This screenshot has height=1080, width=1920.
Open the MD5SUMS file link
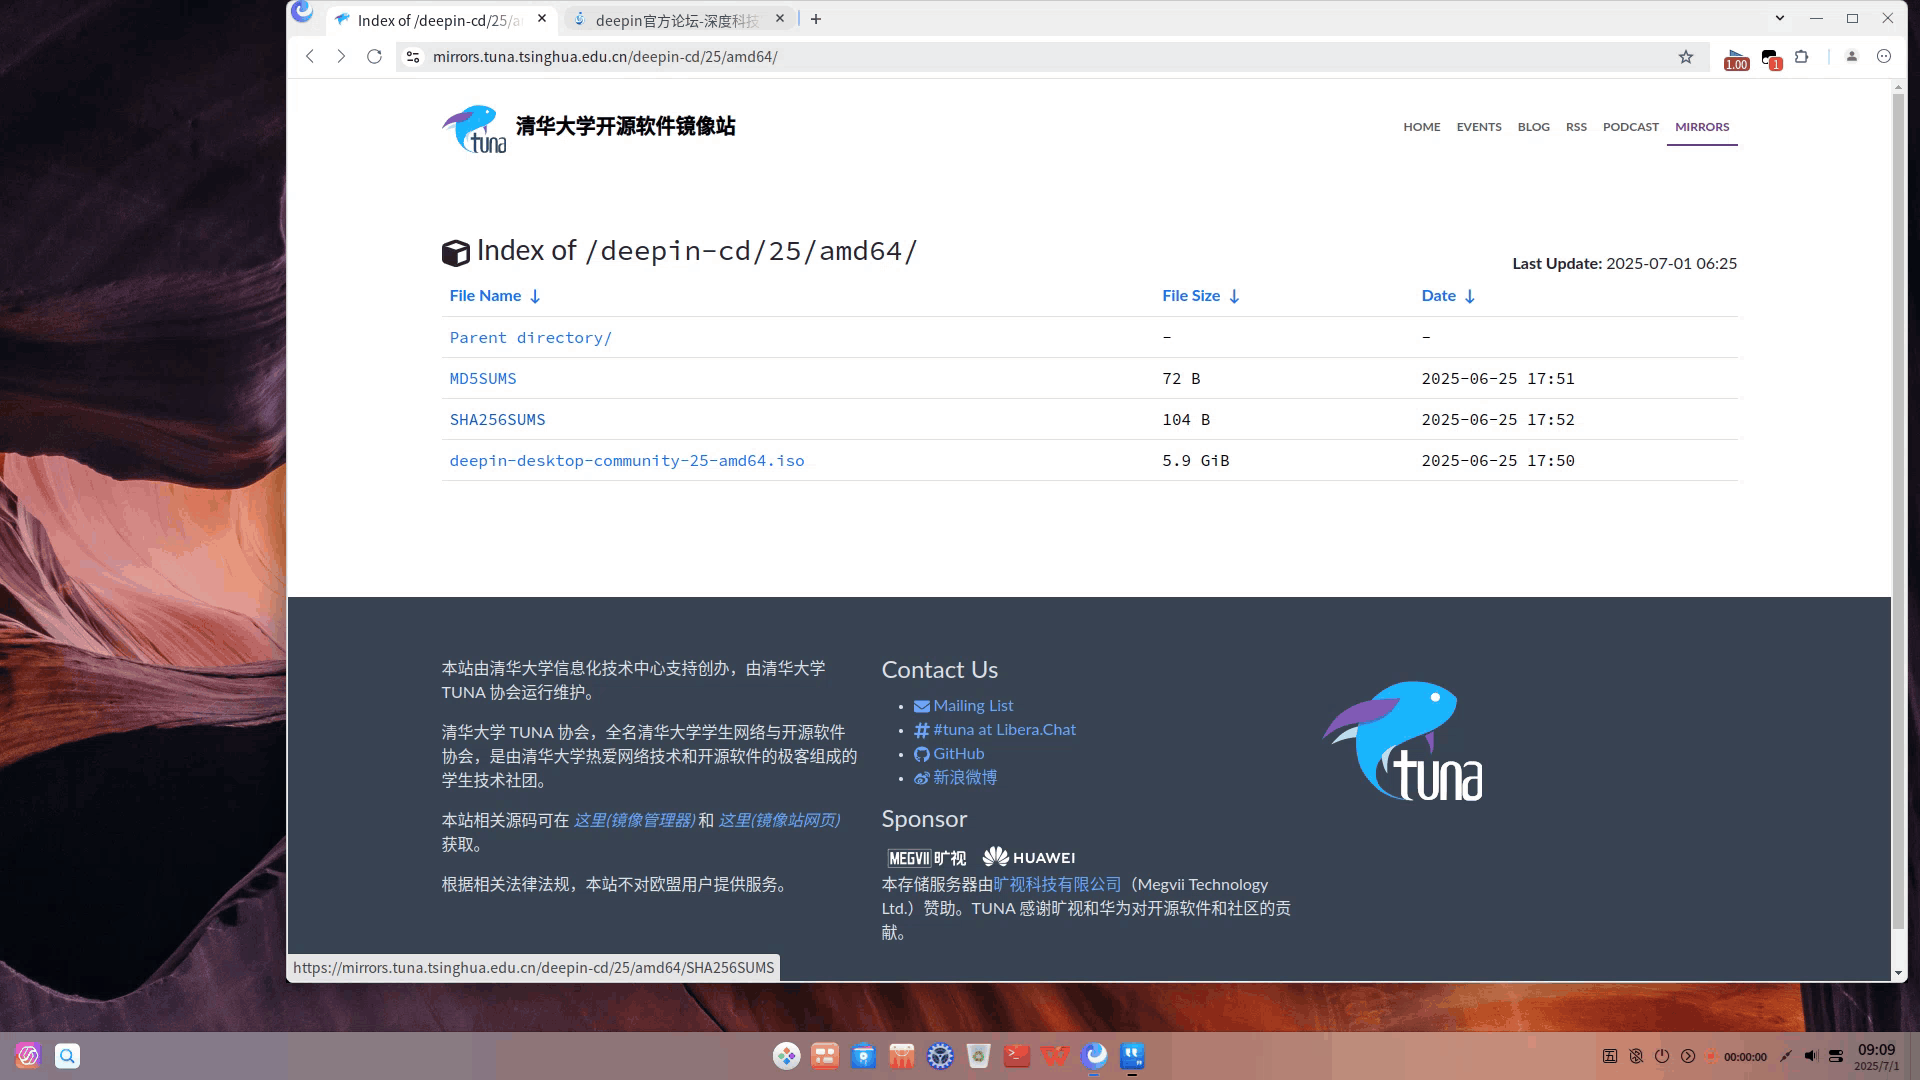(483, 379)
